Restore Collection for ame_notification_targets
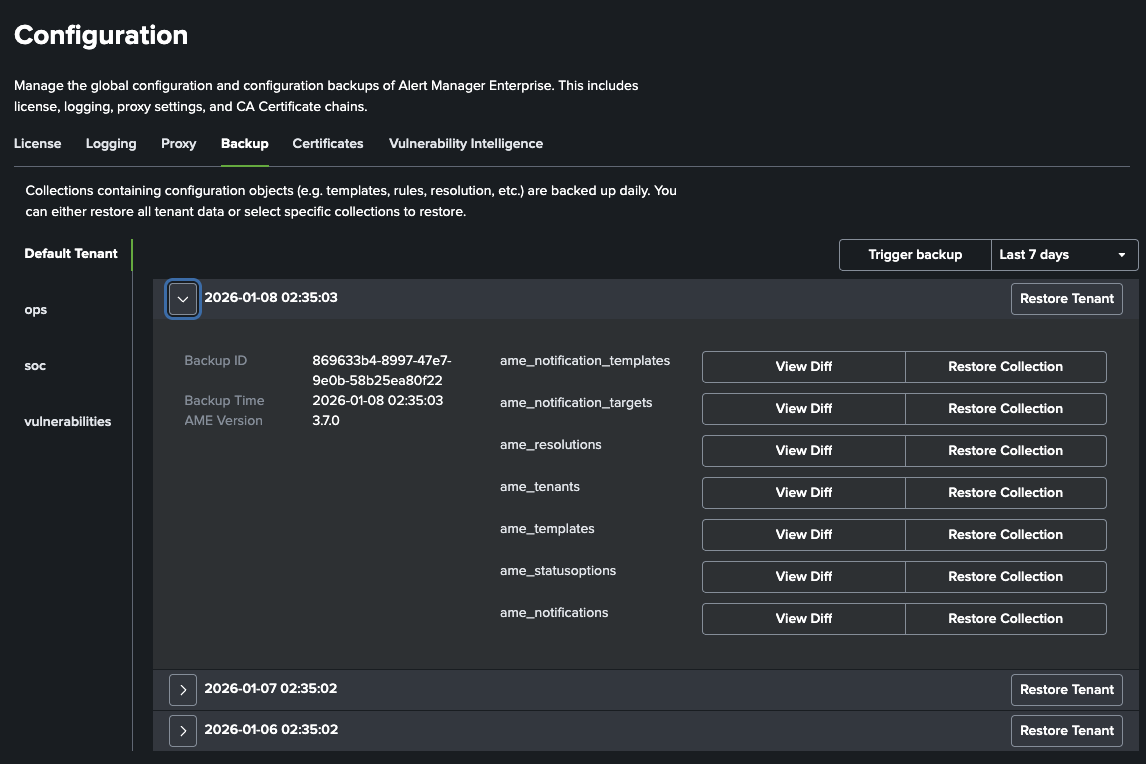 pos(1005,409)
